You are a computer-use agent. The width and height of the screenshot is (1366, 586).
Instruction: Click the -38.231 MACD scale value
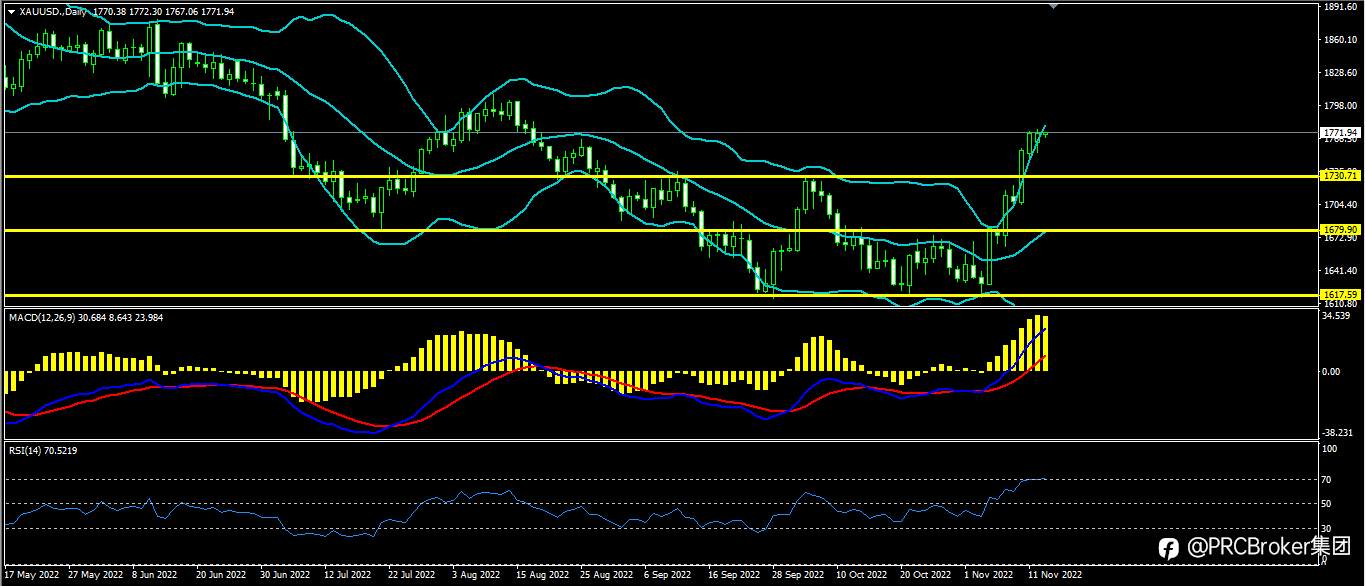[x=1338, y=433]
